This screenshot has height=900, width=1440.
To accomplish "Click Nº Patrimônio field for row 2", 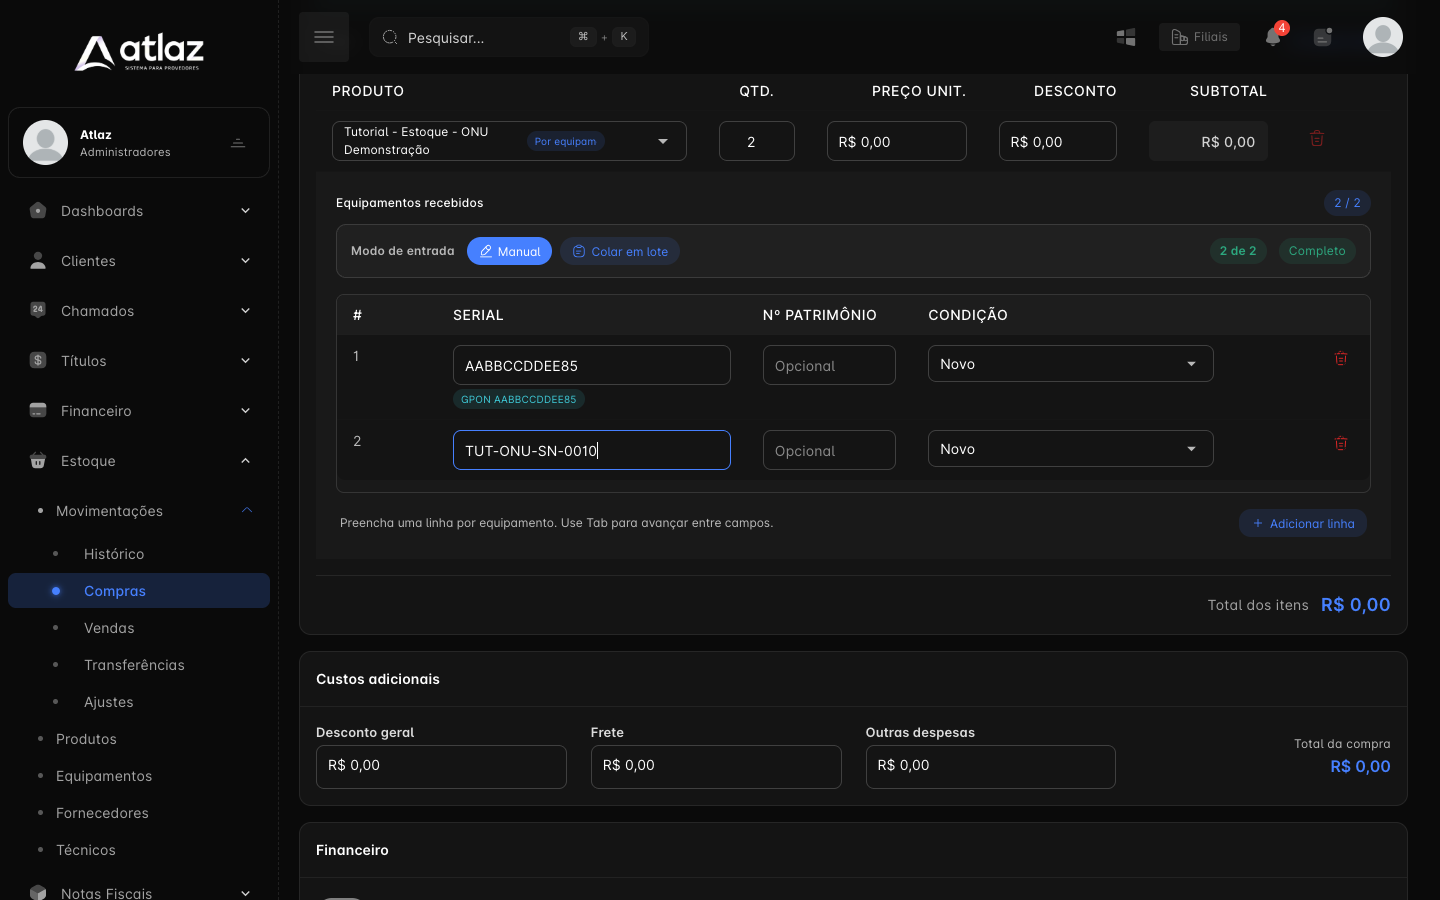I will click(x=829, y=450).
